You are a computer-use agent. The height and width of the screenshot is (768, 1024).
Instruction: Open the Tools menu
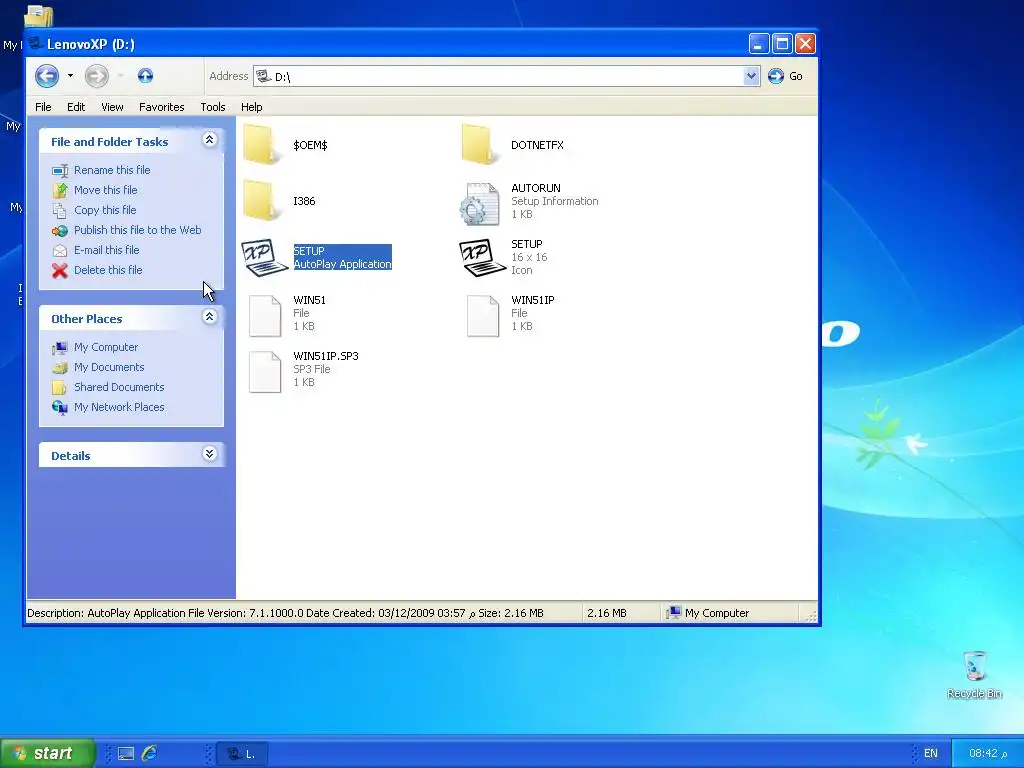point(213,107)
